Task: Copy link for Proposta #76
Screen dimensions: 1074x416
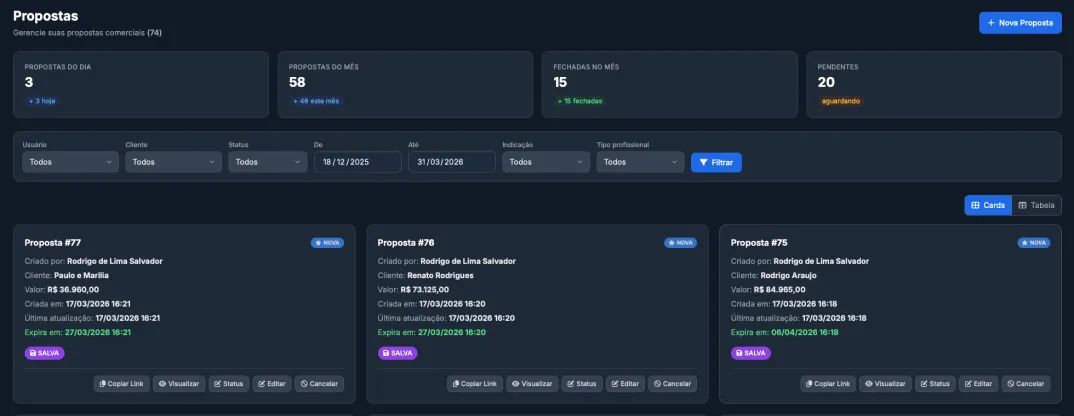Action: pos(475,384)
